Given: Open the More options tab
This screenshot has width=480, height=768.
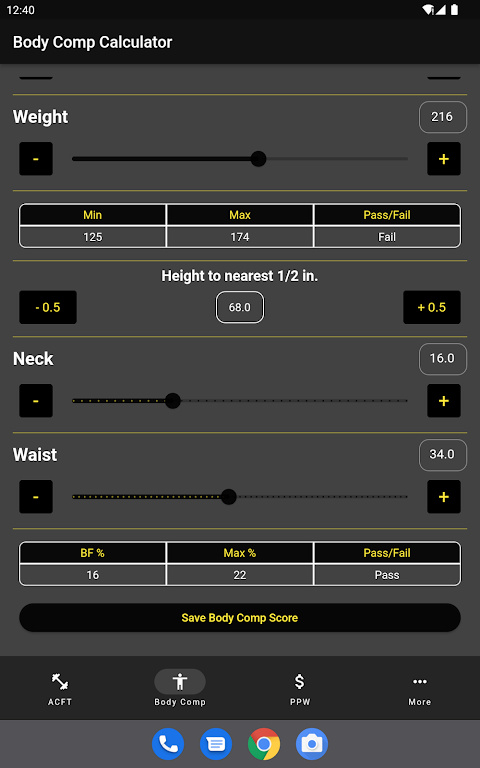Looking at the screenshot, I should point(420,688).
